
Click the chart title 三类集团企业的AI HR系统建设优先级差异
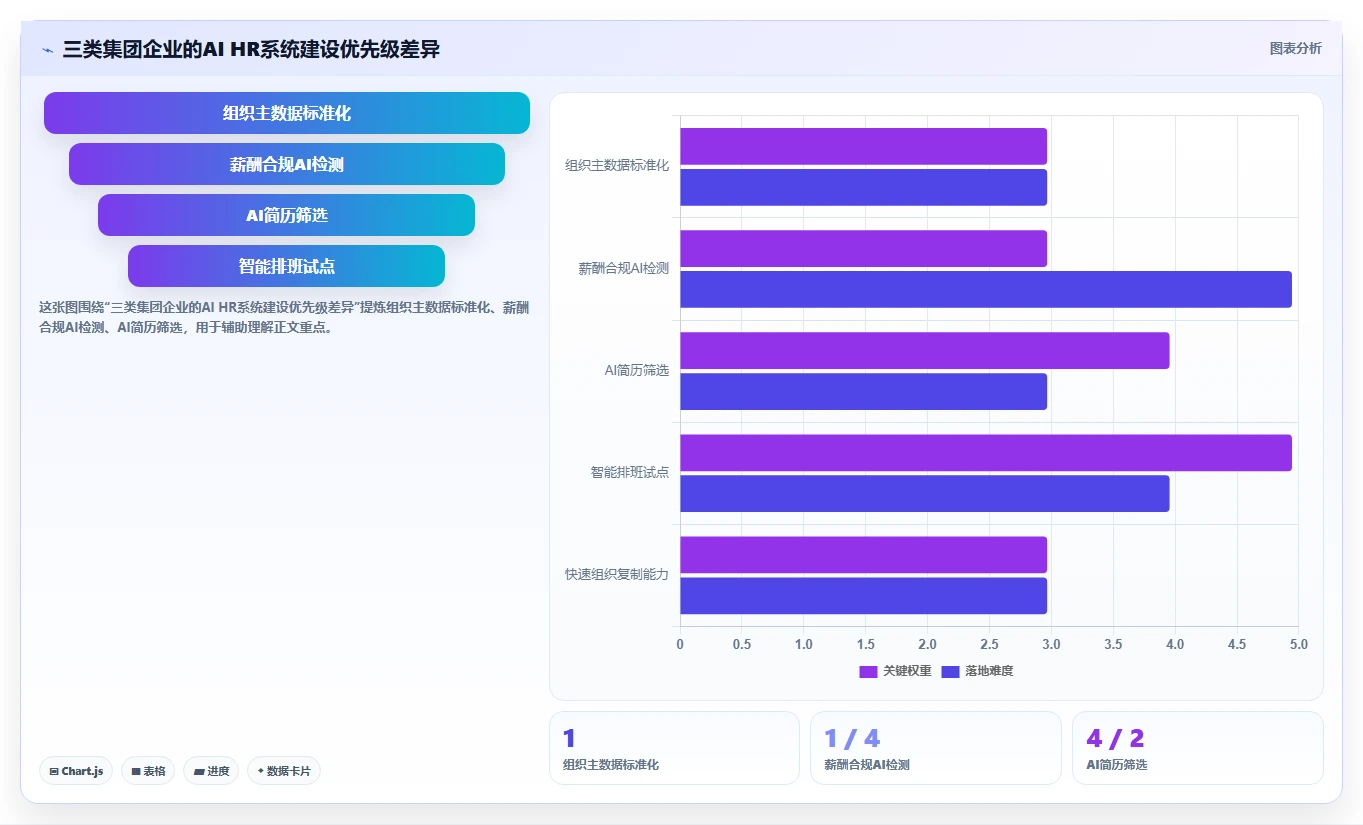(251, 49)
